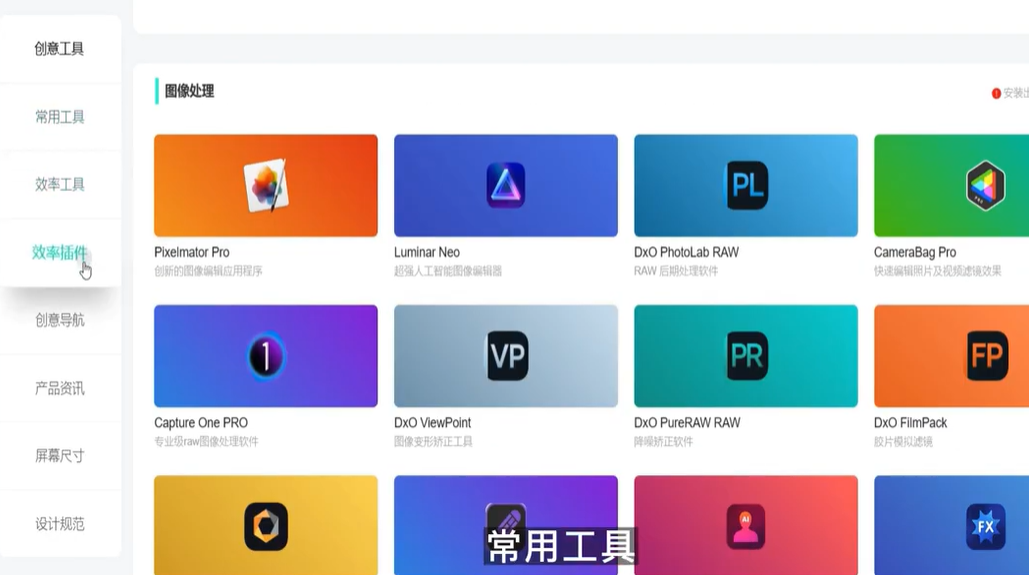Click the 超强人工智能图像编辑器 description

click(x=448, y=271)
